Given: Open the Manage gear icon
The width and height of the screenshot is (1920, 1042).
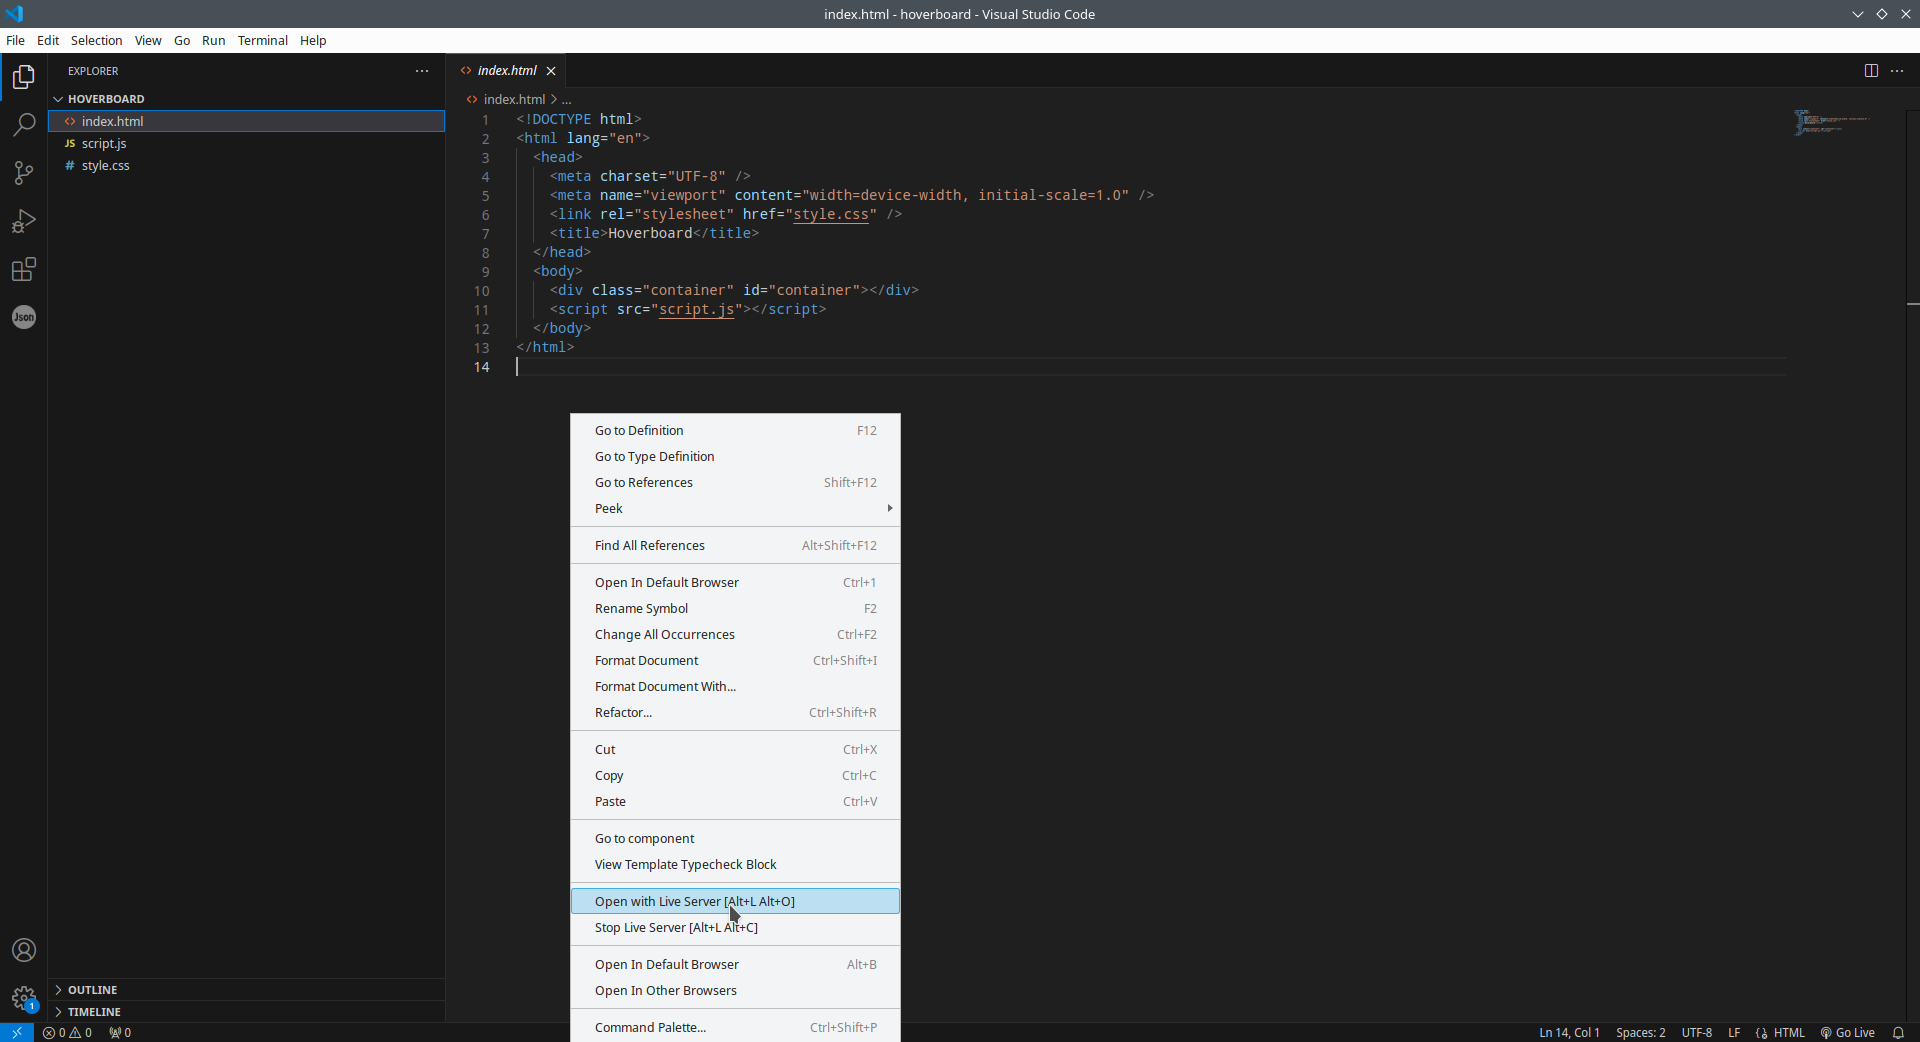Looking at the screenshot, I should (24, 998).
